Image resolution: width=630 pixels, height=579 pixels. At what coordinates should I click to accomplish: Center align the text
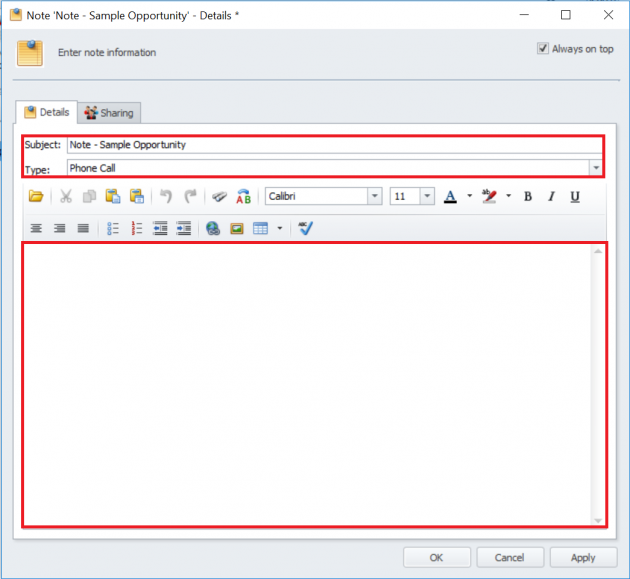pos(36,228)
